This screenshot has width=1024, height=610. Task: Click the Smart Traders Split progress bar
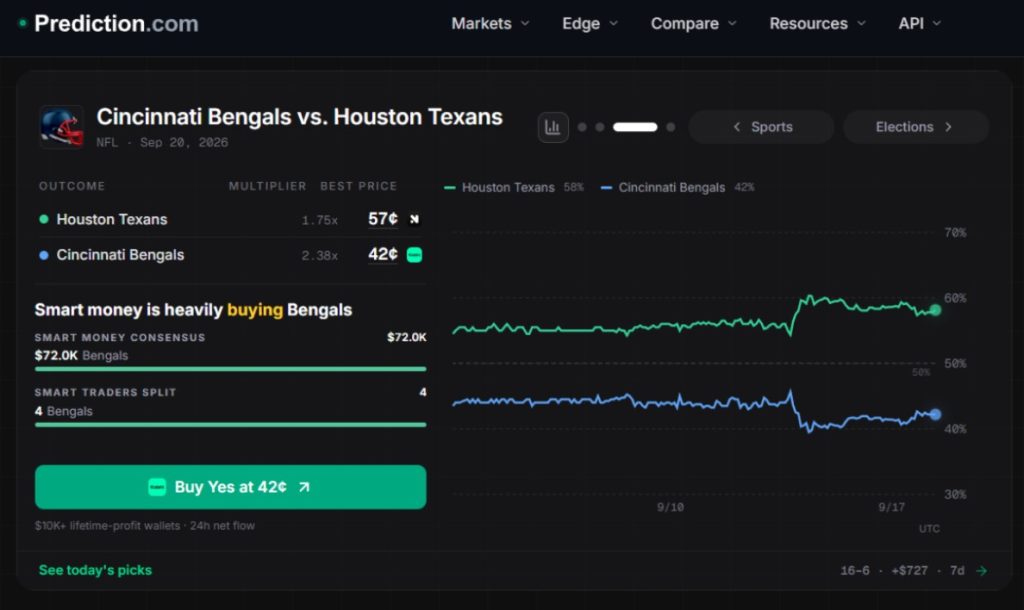pos(231,425)
